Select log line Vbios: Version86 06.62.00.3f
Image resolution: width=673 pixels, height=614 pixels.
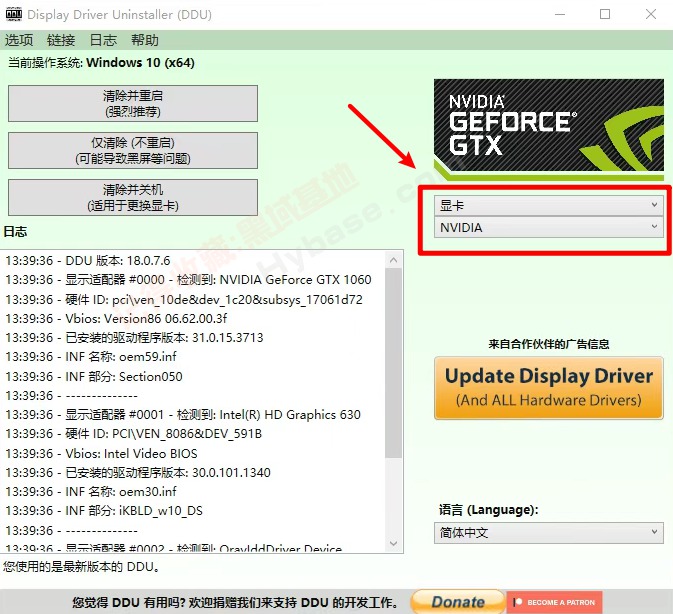(x=116, y=318)
